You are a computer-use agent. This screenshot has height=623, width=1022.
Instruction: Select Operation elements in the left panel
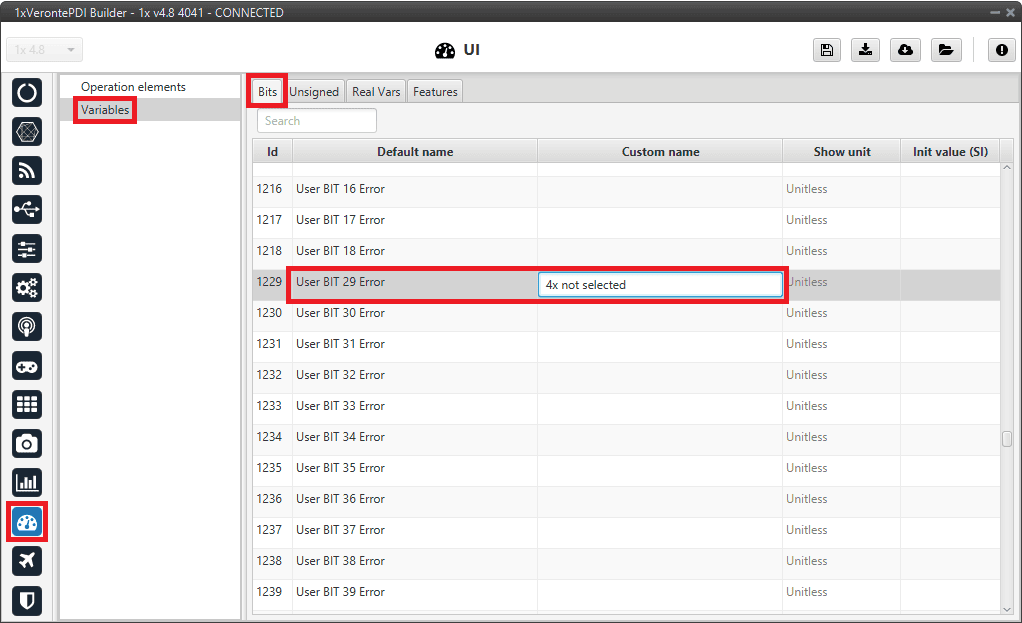click(133, 87)
